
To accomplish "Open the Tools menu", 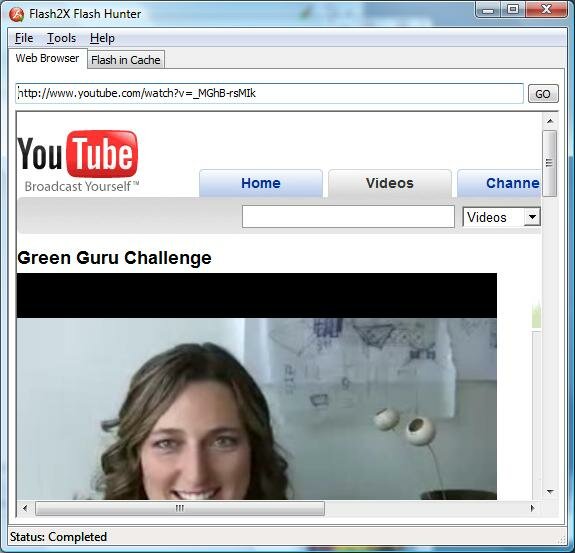I will click(62, 38).
